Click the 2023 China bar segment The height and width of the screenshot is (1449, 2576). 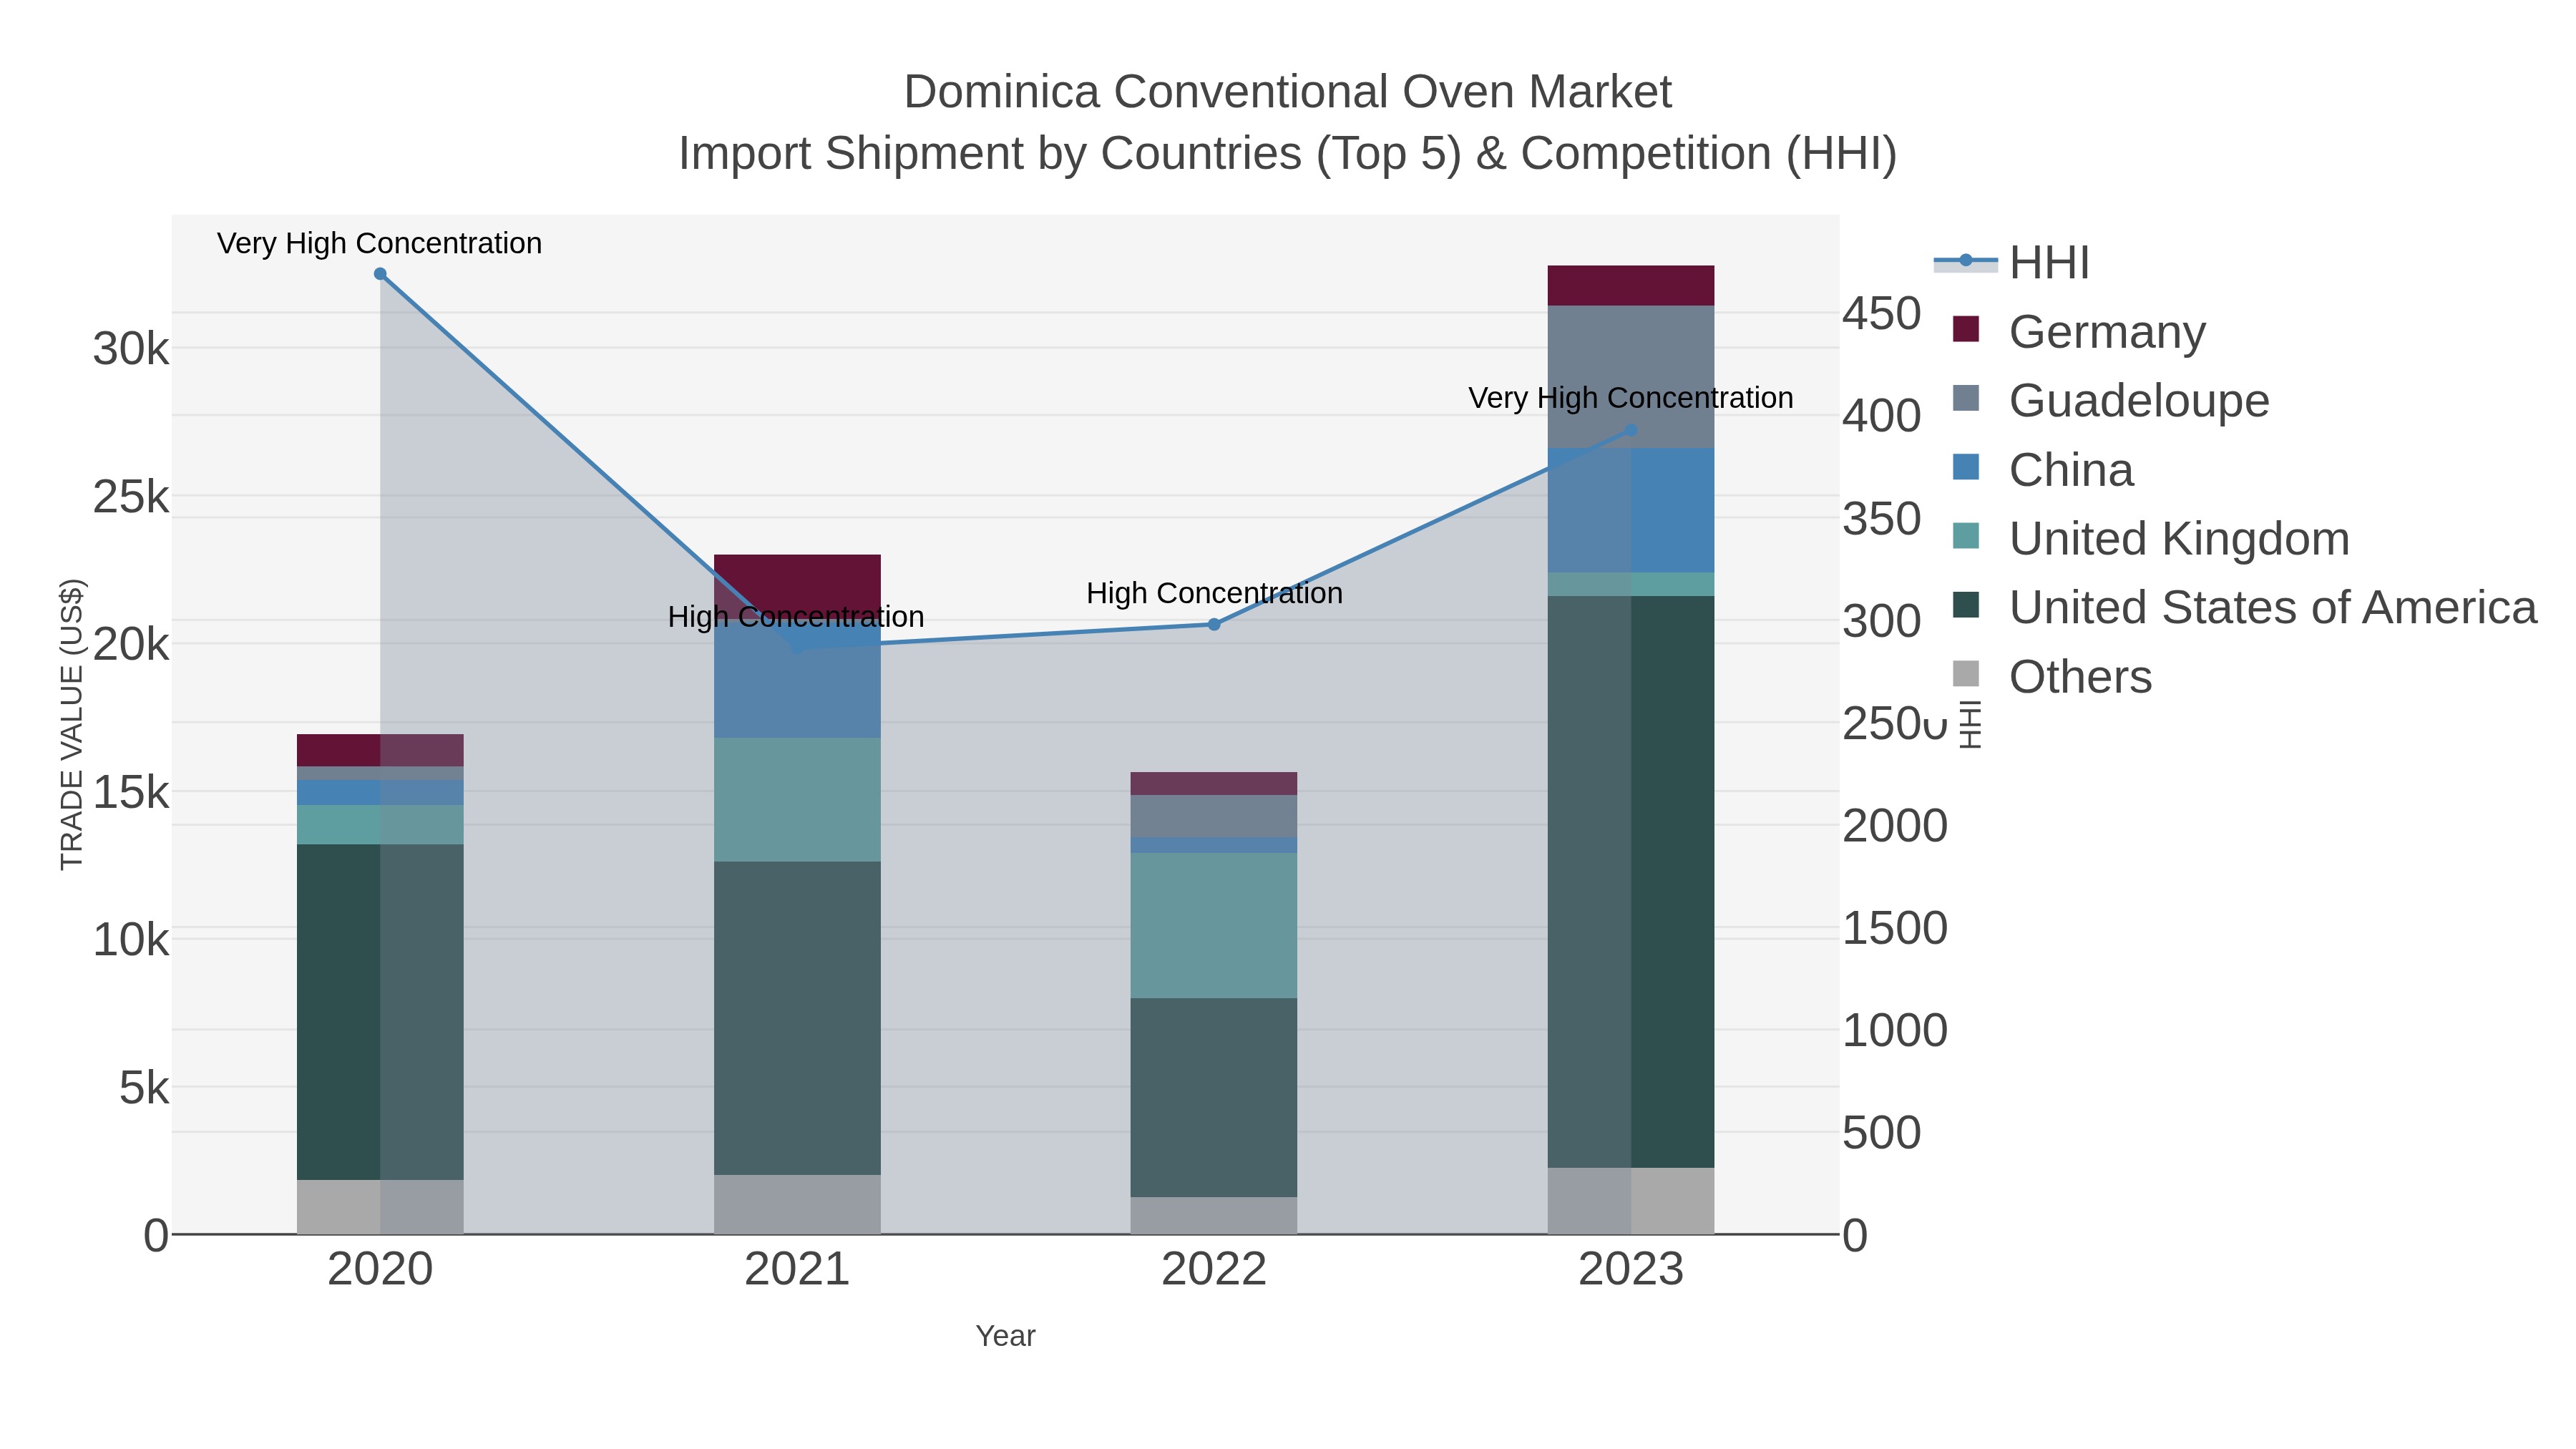click(1631, 510)
